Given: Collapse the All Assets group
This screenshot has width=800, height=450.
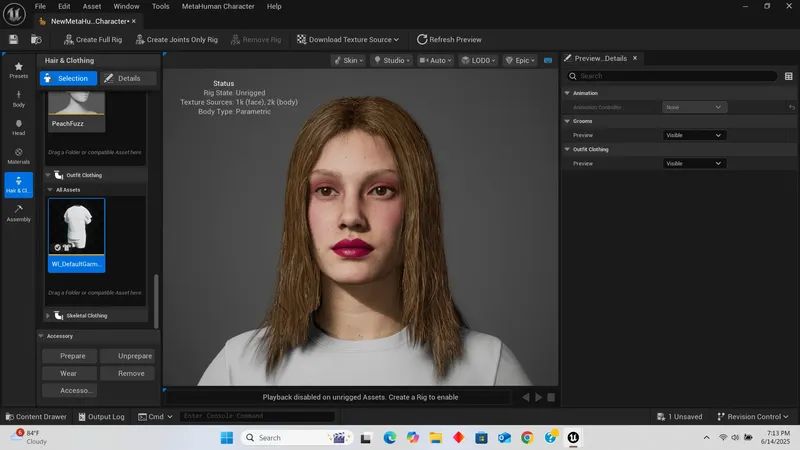Looking at the screenshot, I should 50,190.
